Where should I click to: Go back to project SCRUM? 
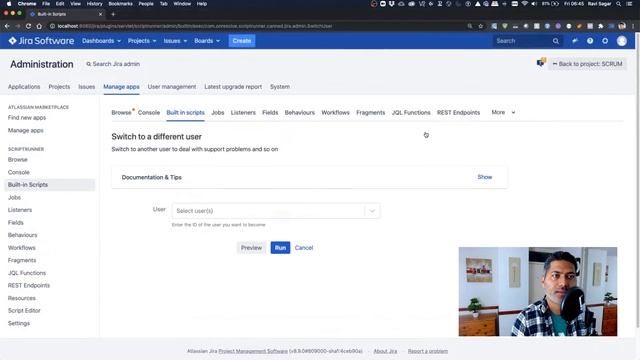coord(587,64)
